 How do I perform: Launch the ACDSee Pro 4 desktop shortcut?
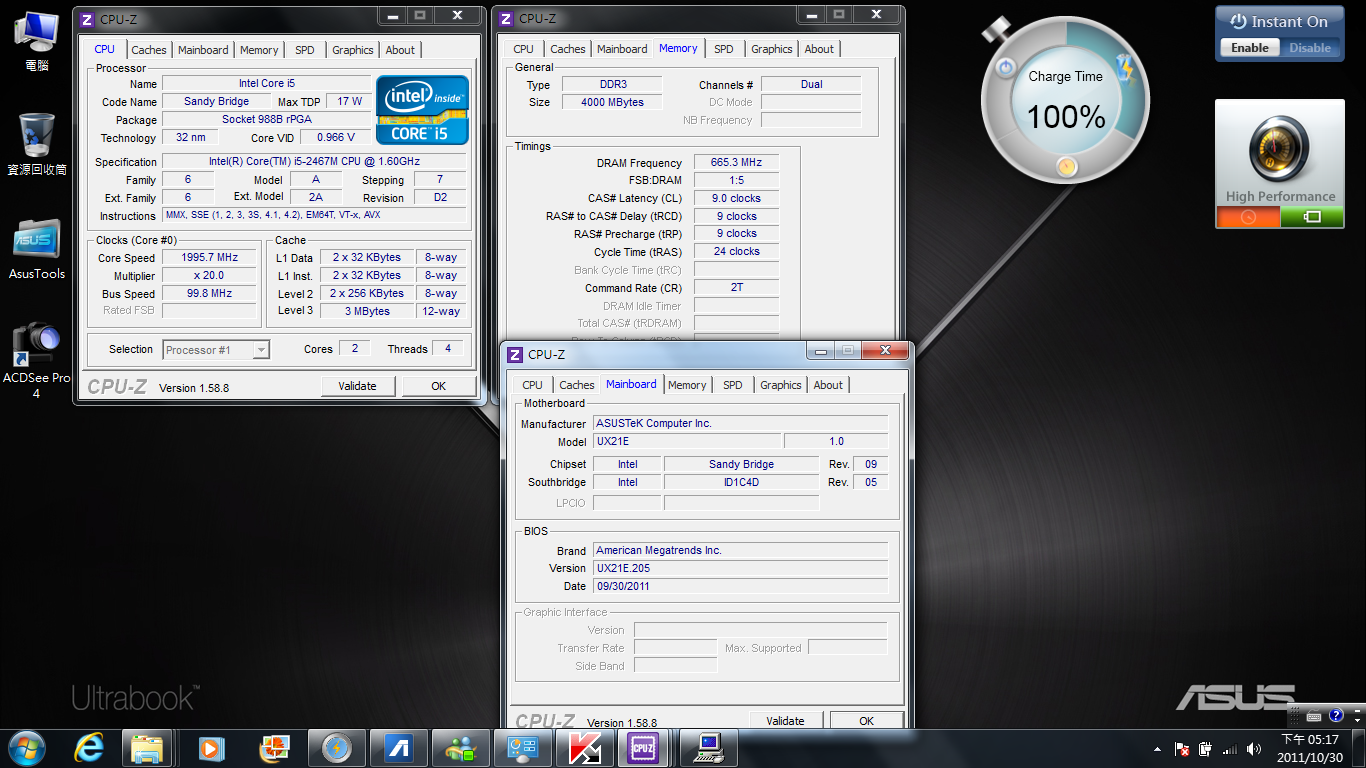tap(37, 358)
